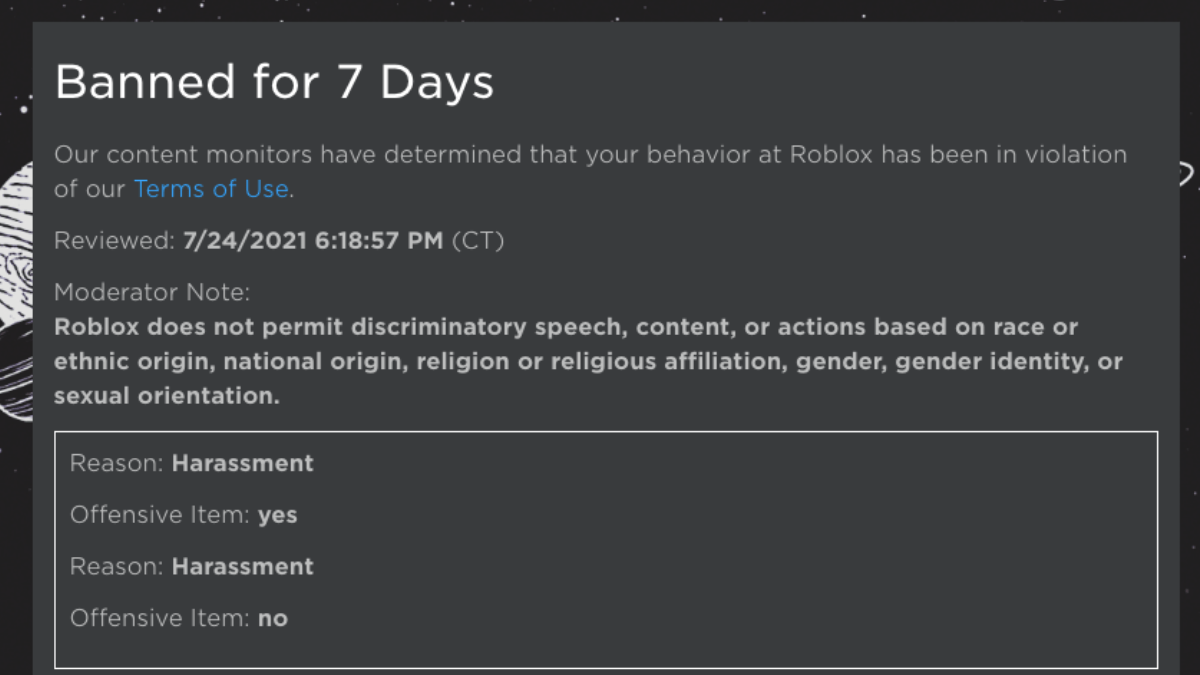Click the second Harassment reason entry
The height and width of the screenshot is (675, 1200).
click(x=243, y=566)
